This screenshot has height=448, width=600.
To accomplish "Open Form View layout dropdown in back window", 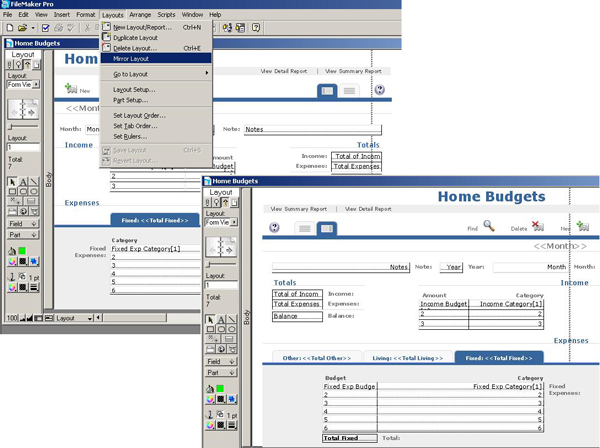I will tap(23, 85).
